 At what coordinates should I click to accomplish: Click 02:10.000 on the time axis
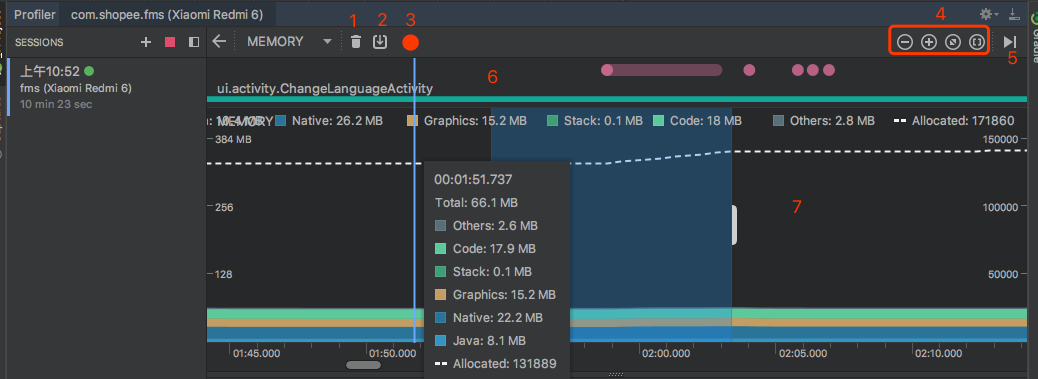click(940, 353)
